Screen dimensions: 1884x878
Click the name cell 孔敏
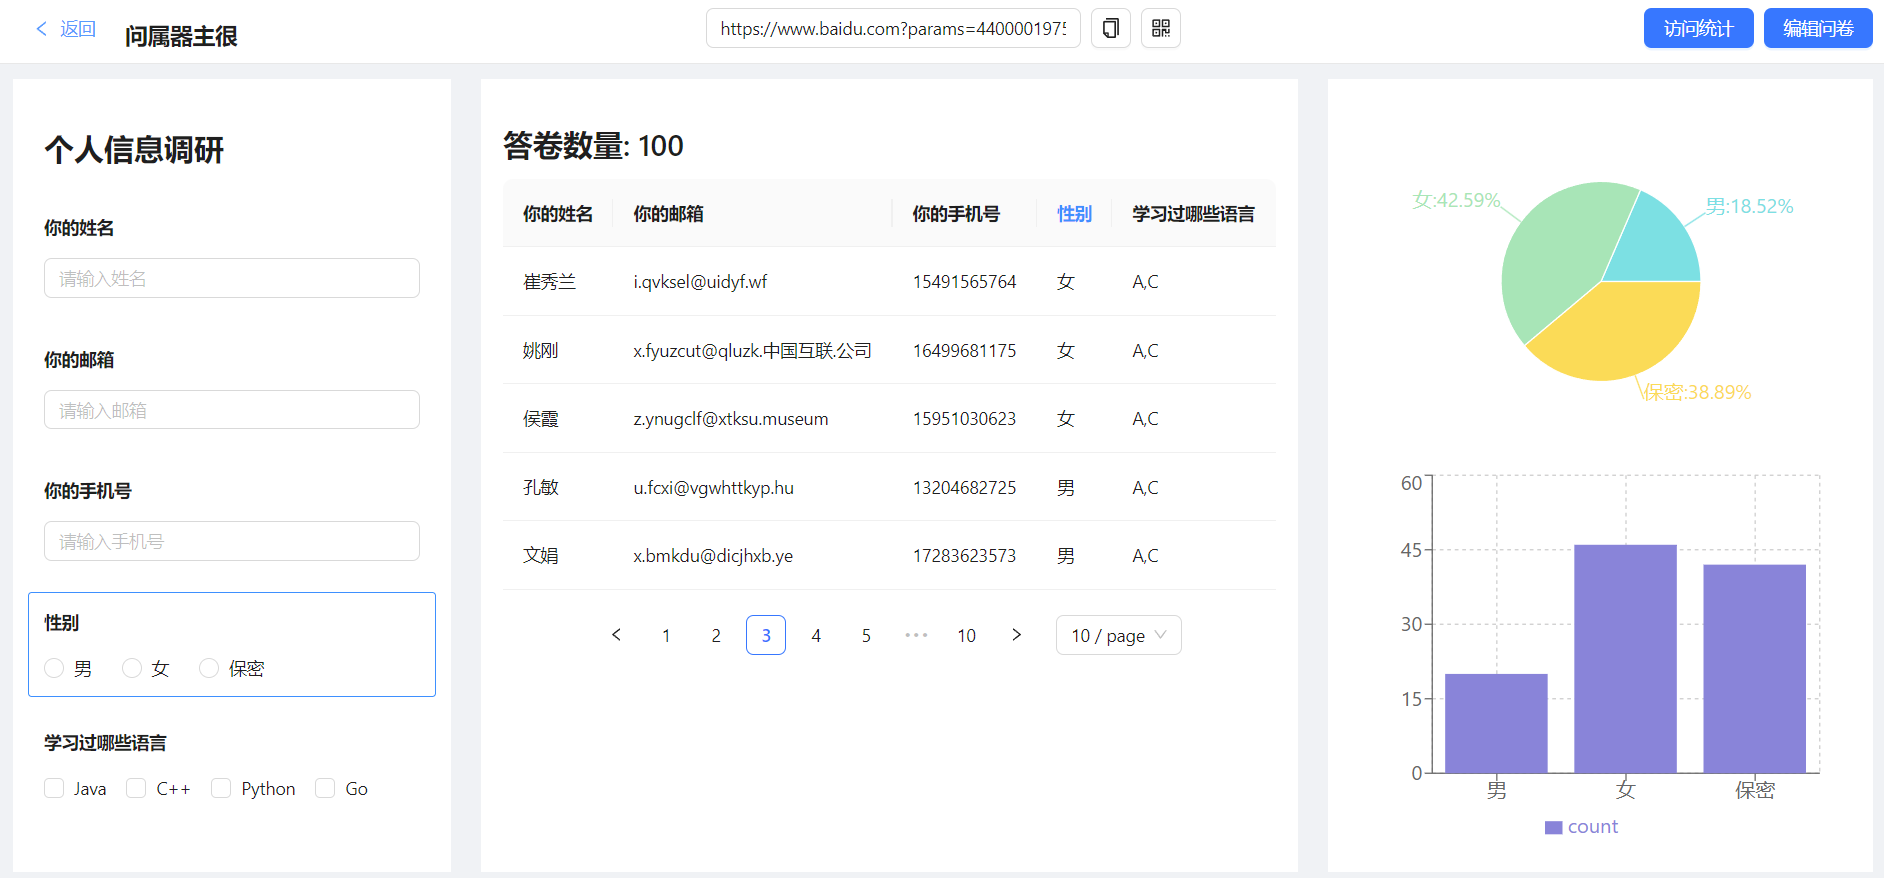pyautogui.click(x=540, y=488)
